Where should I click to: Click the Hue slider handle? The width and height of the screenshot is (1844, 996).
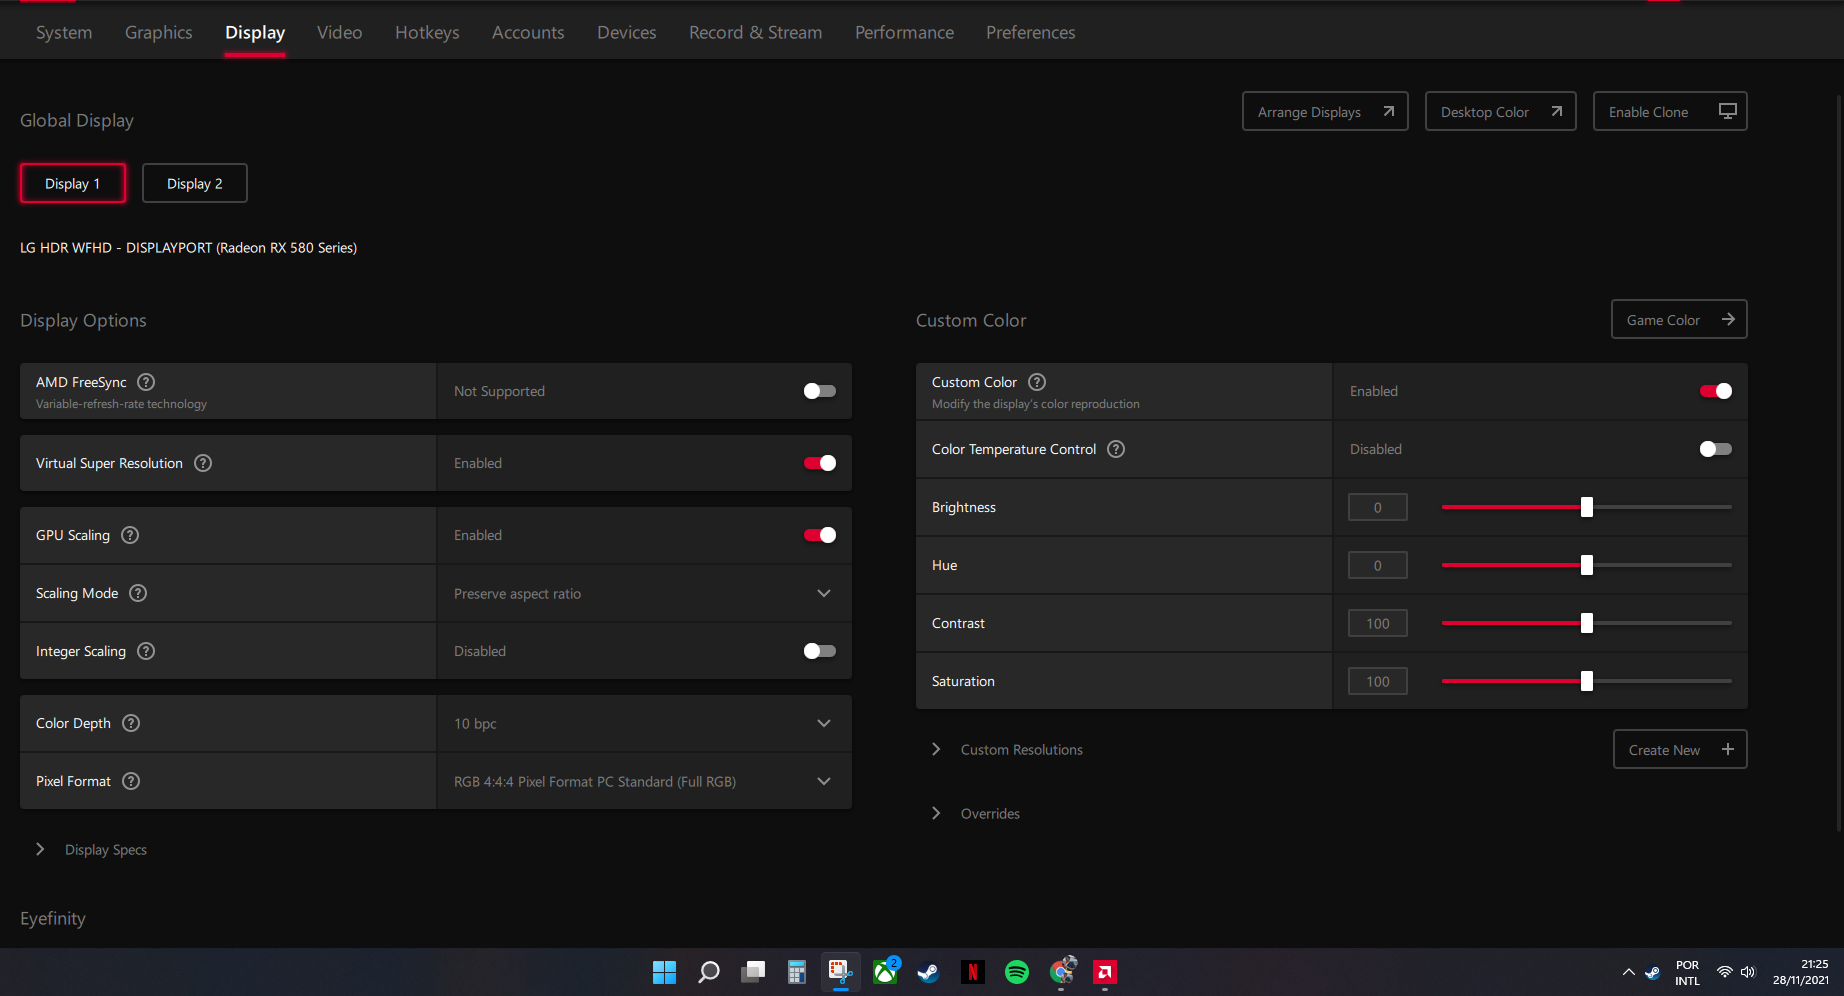tap(1587, 565)
